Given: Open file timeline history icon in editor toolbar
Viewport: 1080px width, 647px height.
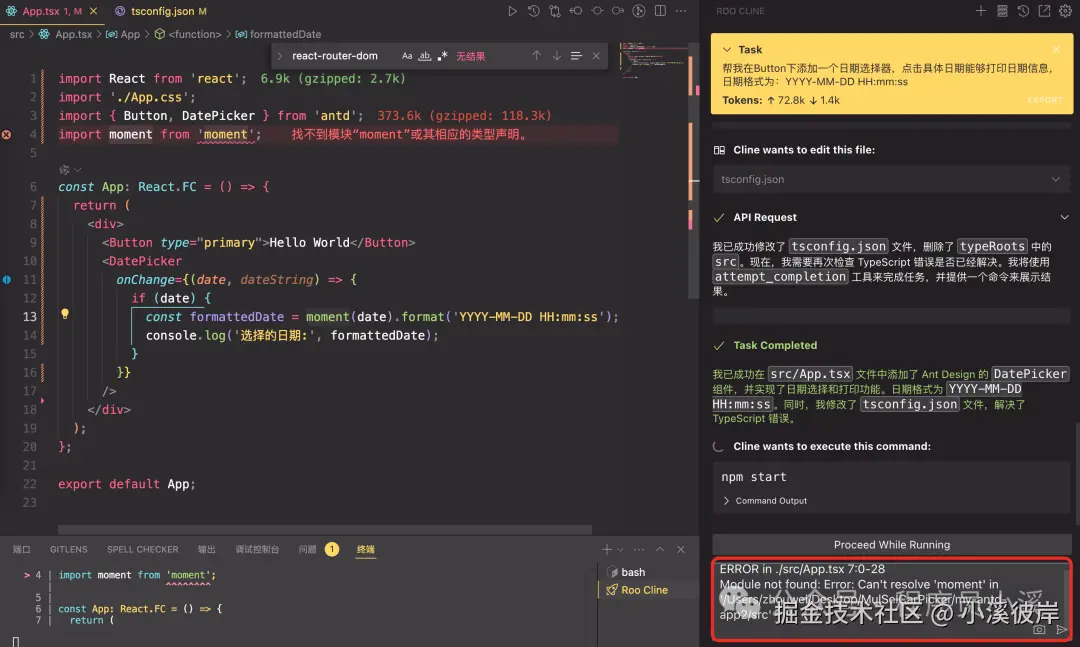Looking at the screenshot, I should [x=533, y=11].
